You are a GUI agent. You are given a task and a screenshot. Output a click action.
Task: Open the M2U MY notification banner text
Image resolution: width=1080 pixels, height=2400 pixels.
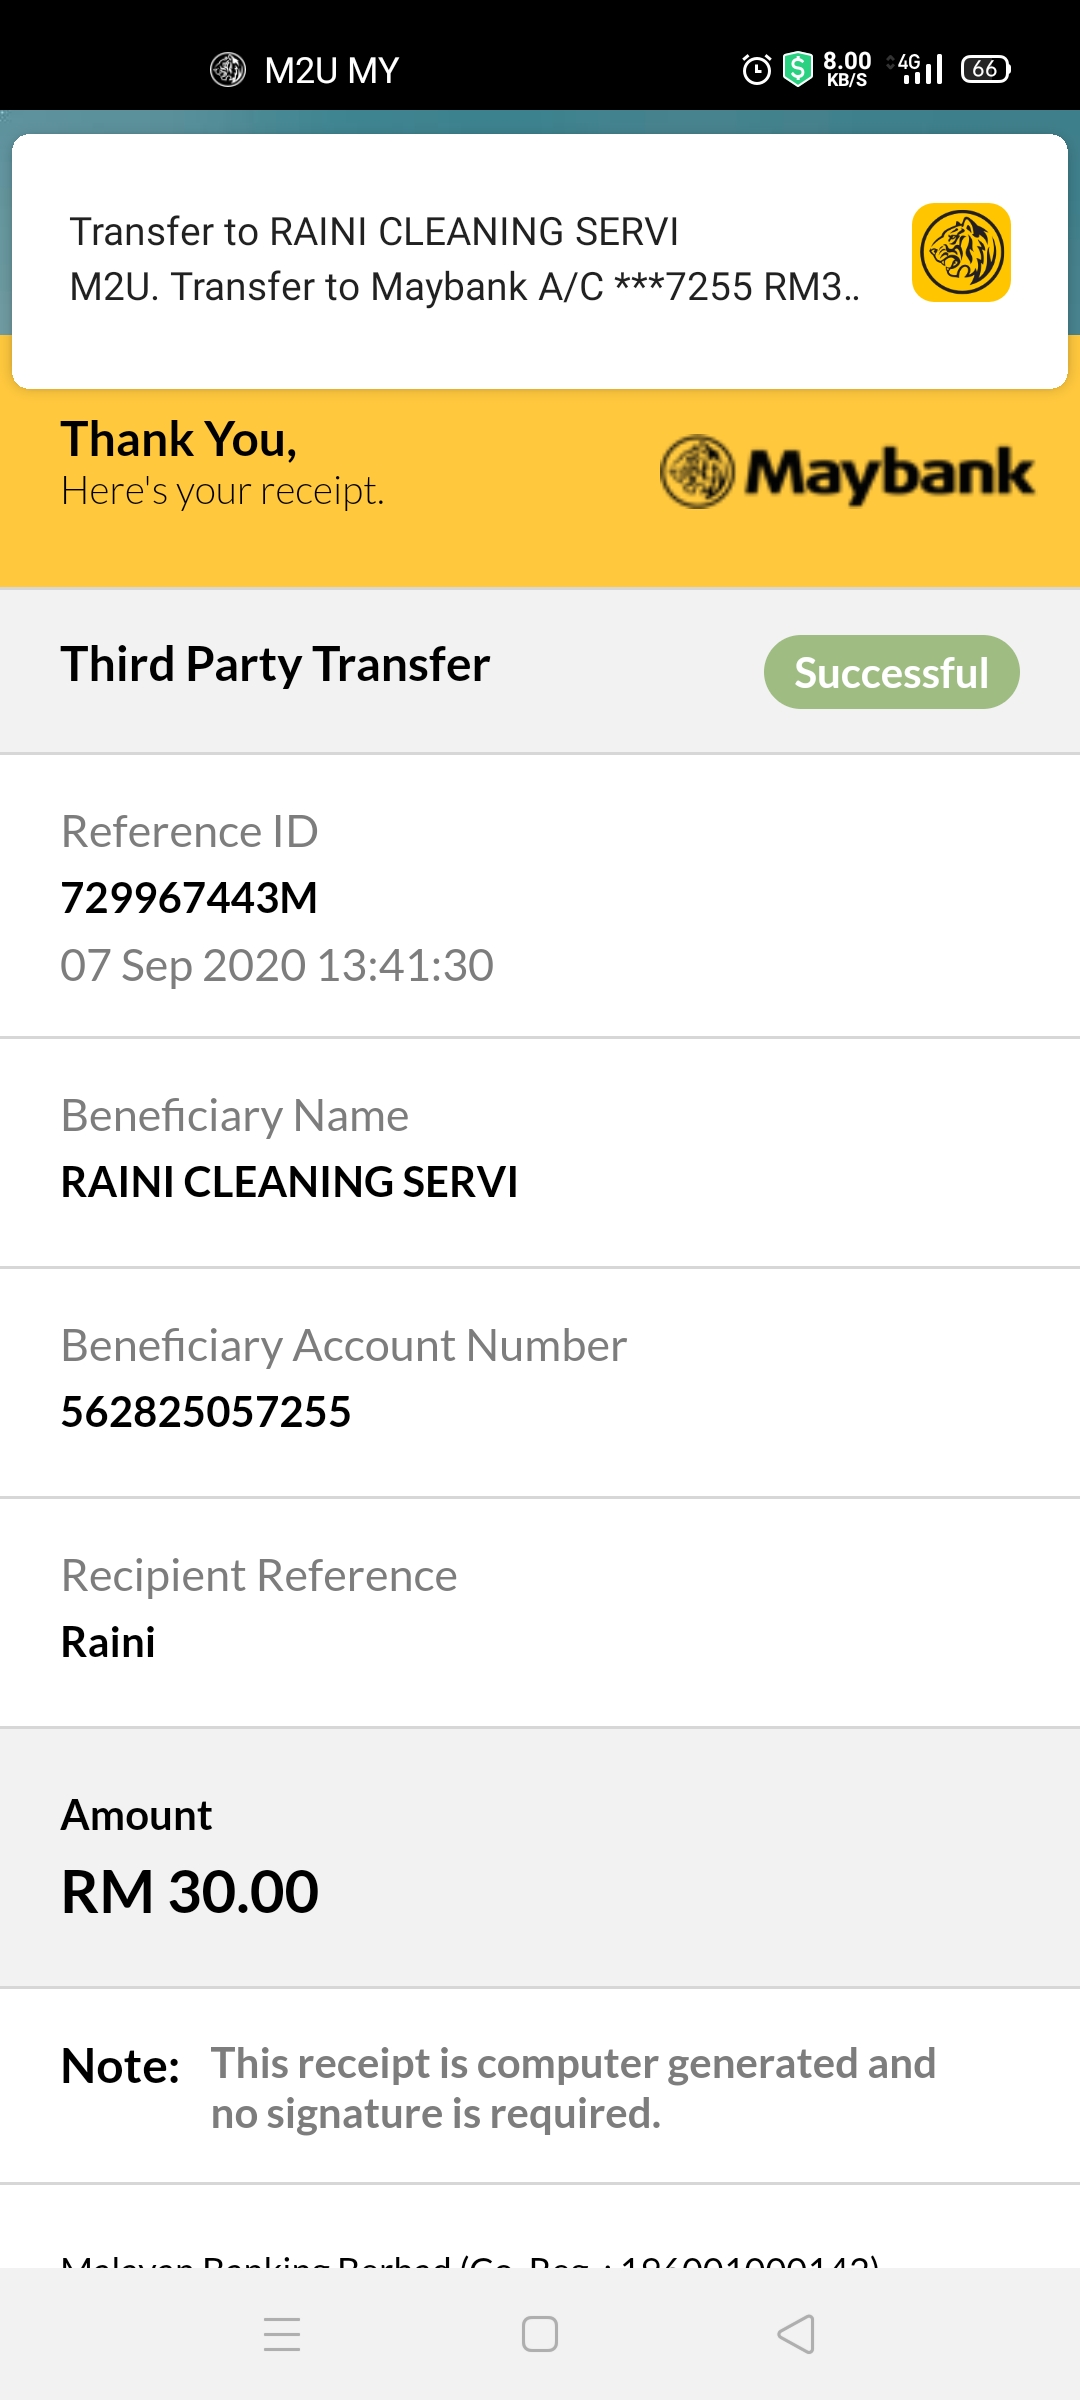click(x=465, y=259)
